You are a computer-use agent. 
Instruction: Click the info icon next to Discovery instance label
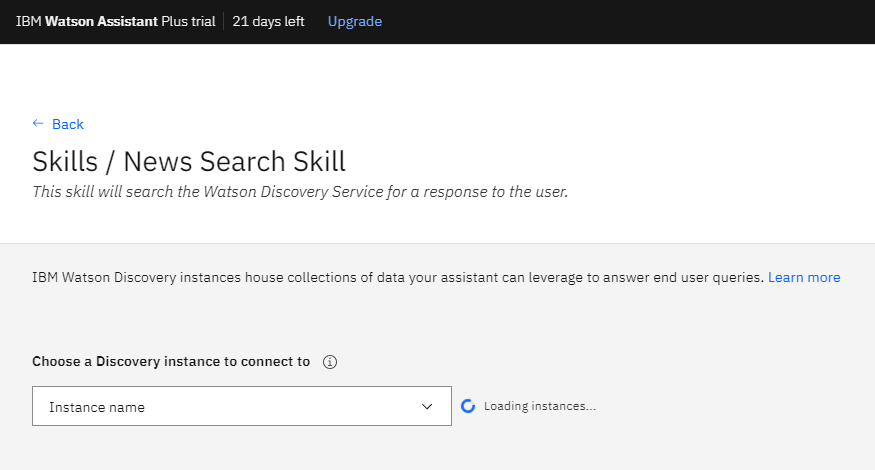click(330, 362)
